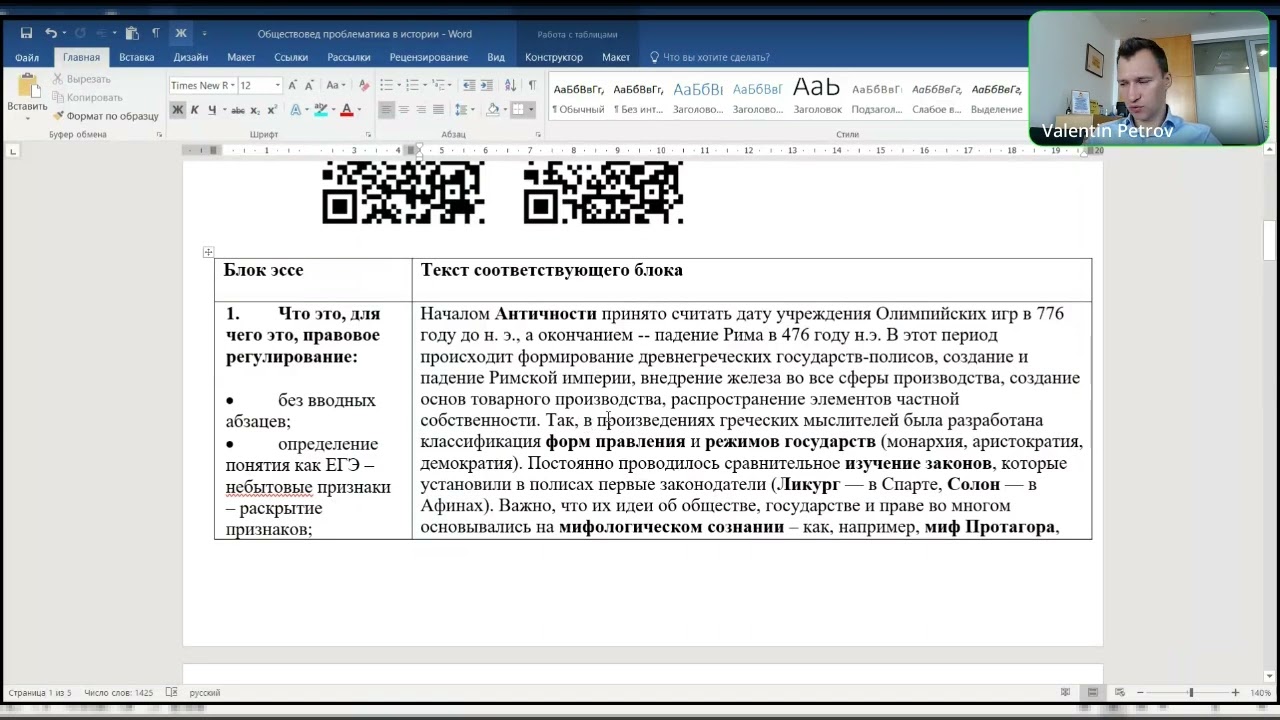The height and width of the screenshot is (720, 1280).
Task: Switch to the Ссылки ribbon tab
Action: [291, 57]
